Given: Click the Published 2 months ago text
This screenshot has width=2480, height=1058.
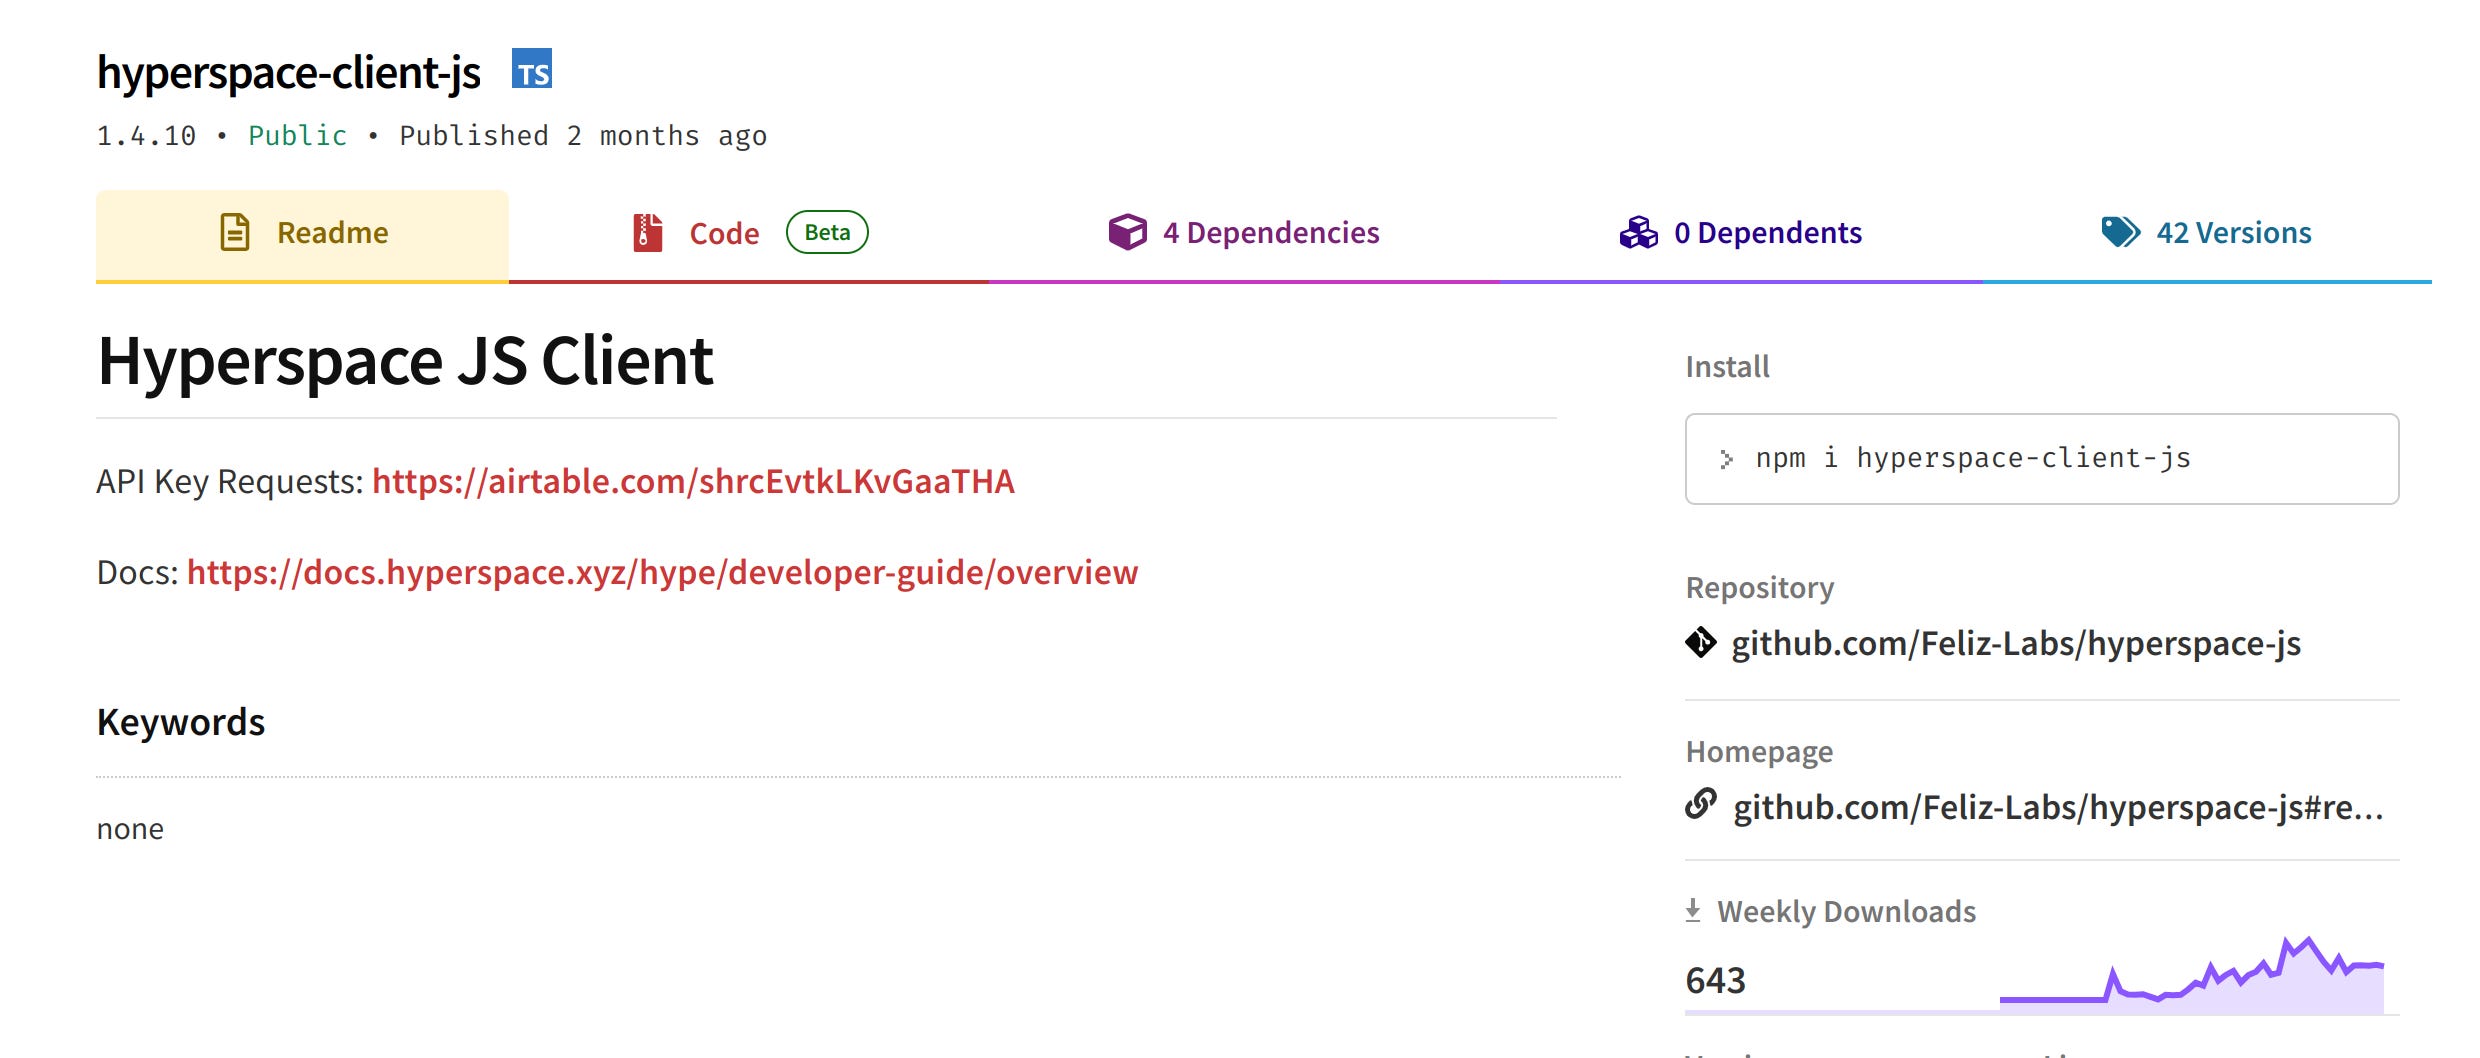Looking at the screenshot, I should tap(583, 136).
